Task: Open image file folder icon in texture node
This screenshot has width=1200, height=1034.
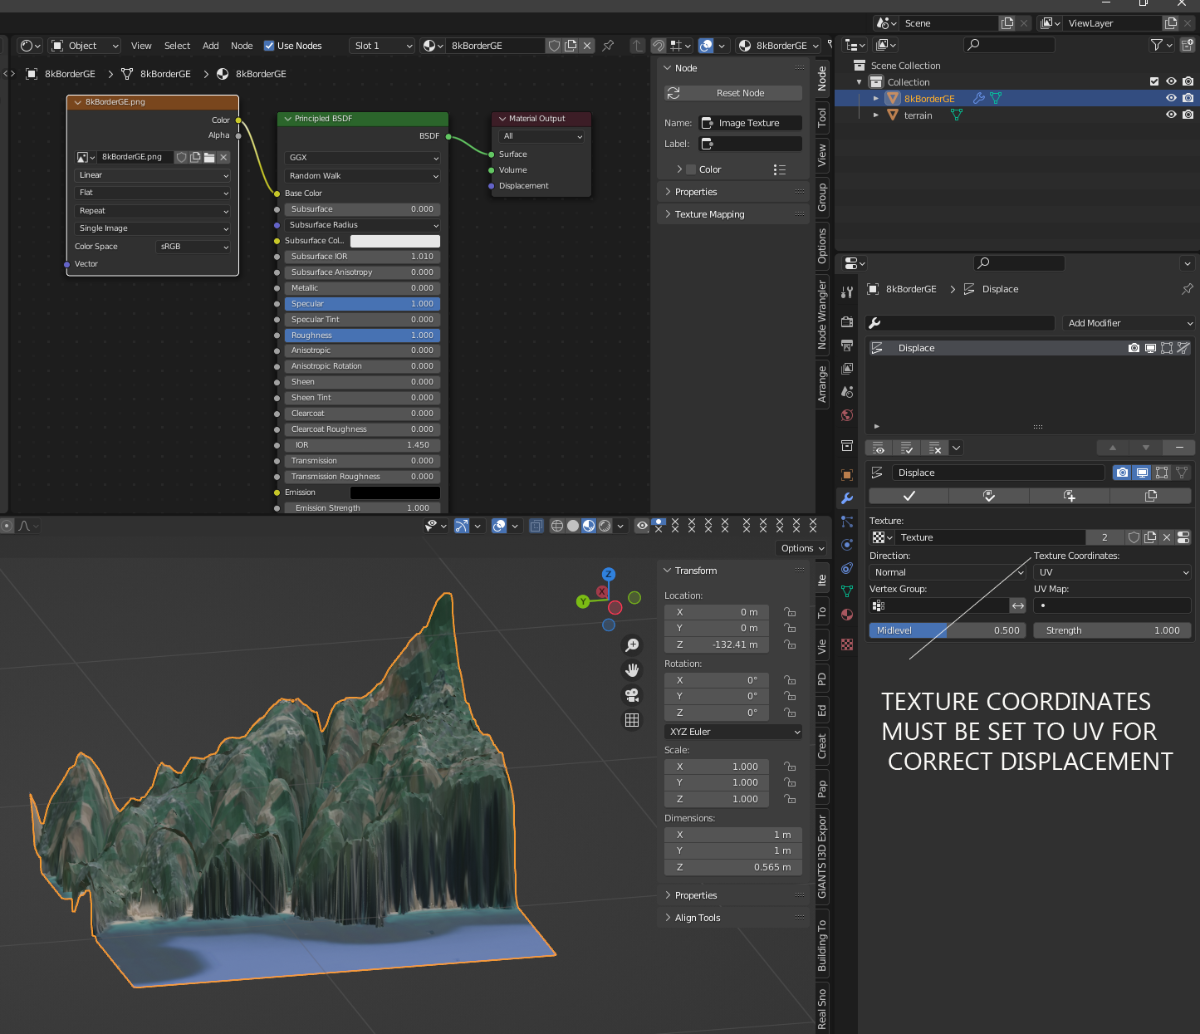Action: tap(210, 157)
